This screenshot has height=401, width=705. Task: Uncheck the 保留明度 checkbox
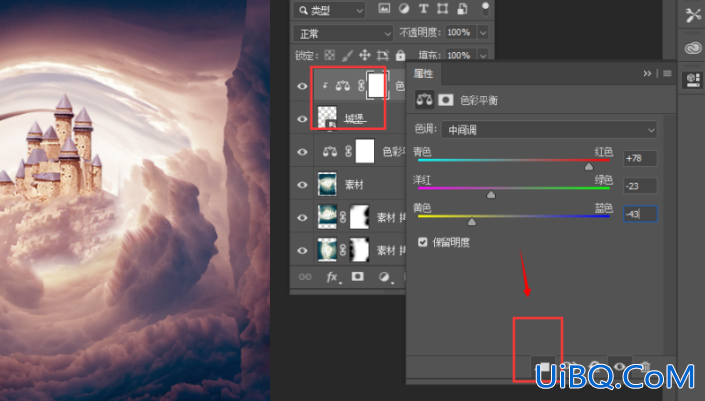point(422,242)
